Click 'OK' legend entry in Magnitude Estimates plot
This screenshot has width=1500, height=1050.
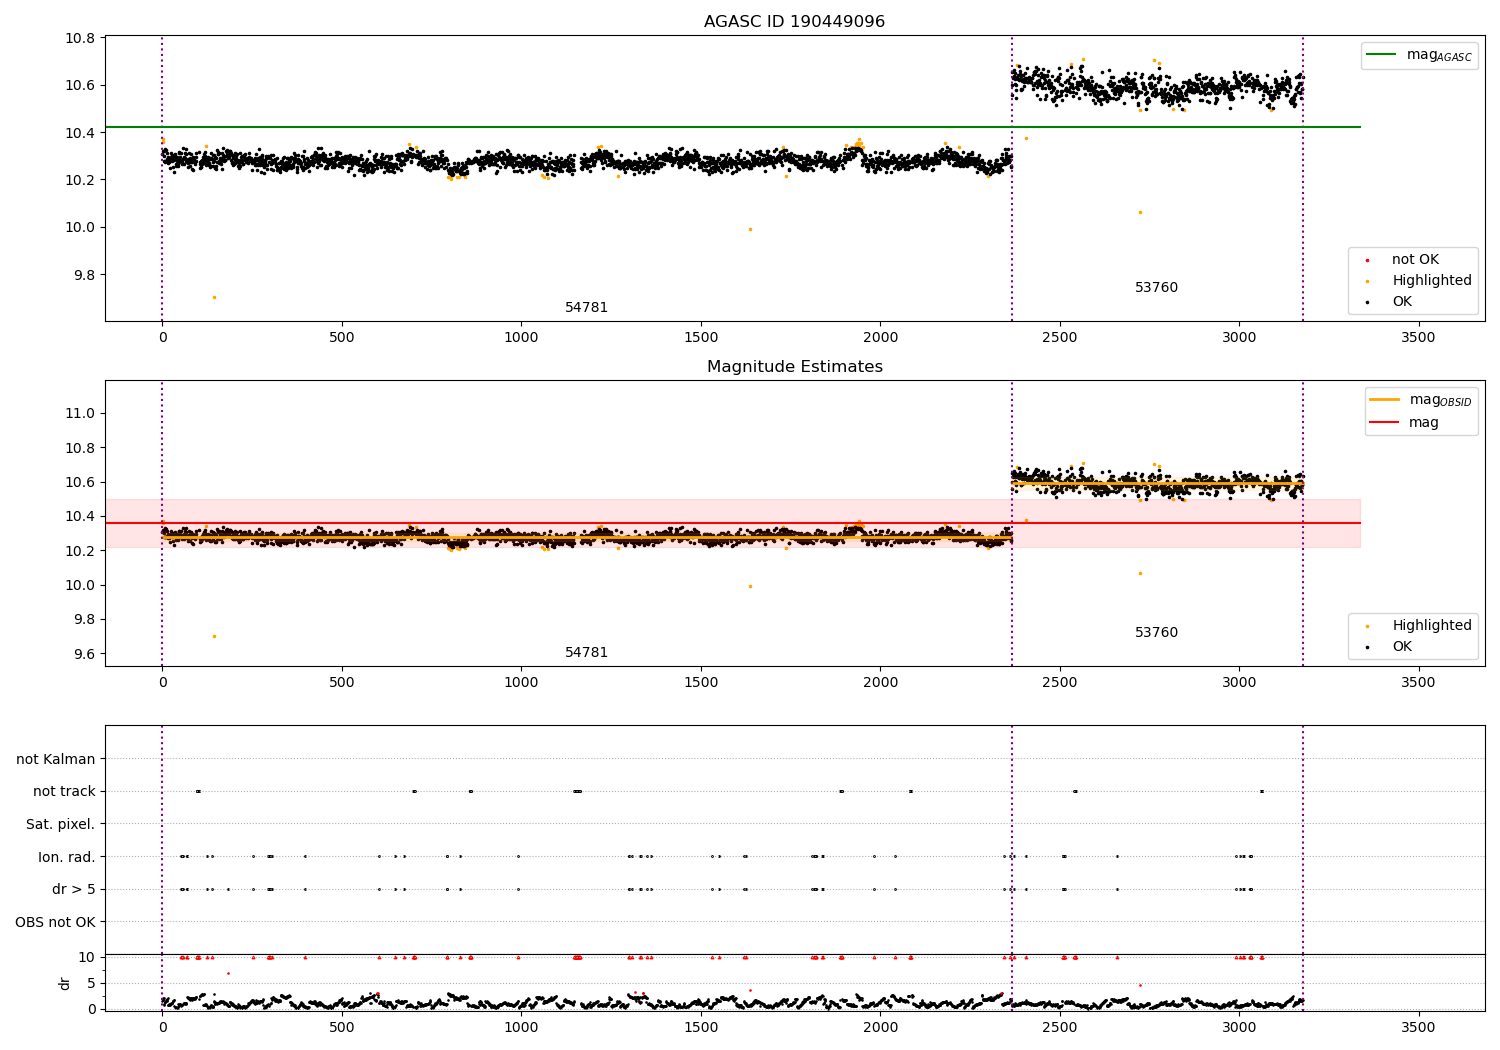point(1389,647)
